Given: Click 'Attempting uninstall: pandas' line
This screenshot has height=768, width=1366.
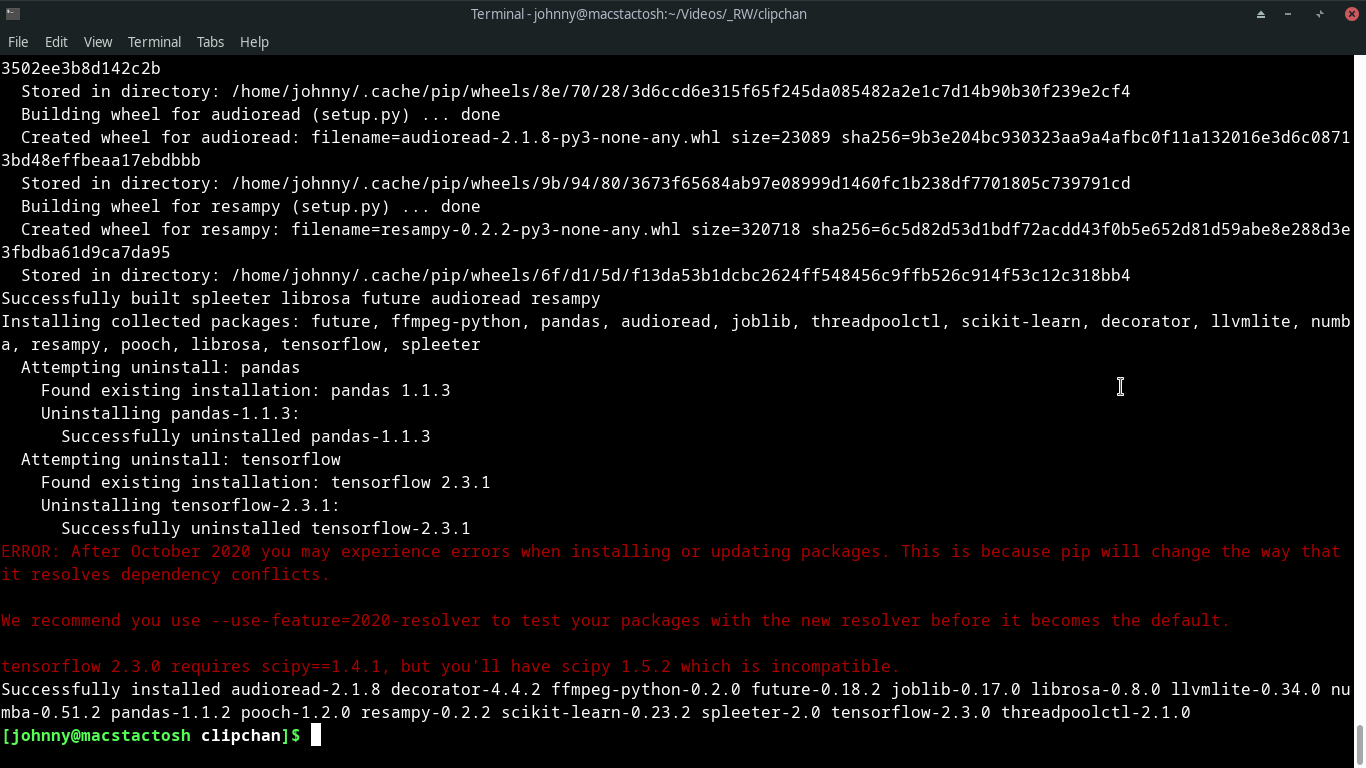Looking at the screenshot, I should [161, 367].
